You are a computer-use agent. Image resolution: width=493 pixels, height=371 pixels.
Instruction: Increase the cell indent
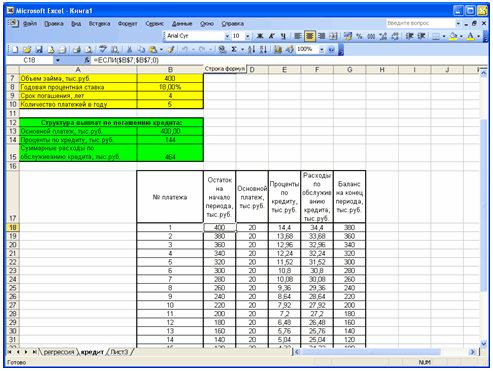421,36
